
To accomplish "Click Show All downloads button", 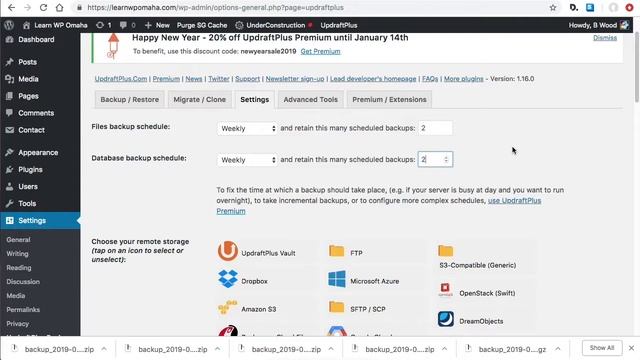I will [602, 348].
